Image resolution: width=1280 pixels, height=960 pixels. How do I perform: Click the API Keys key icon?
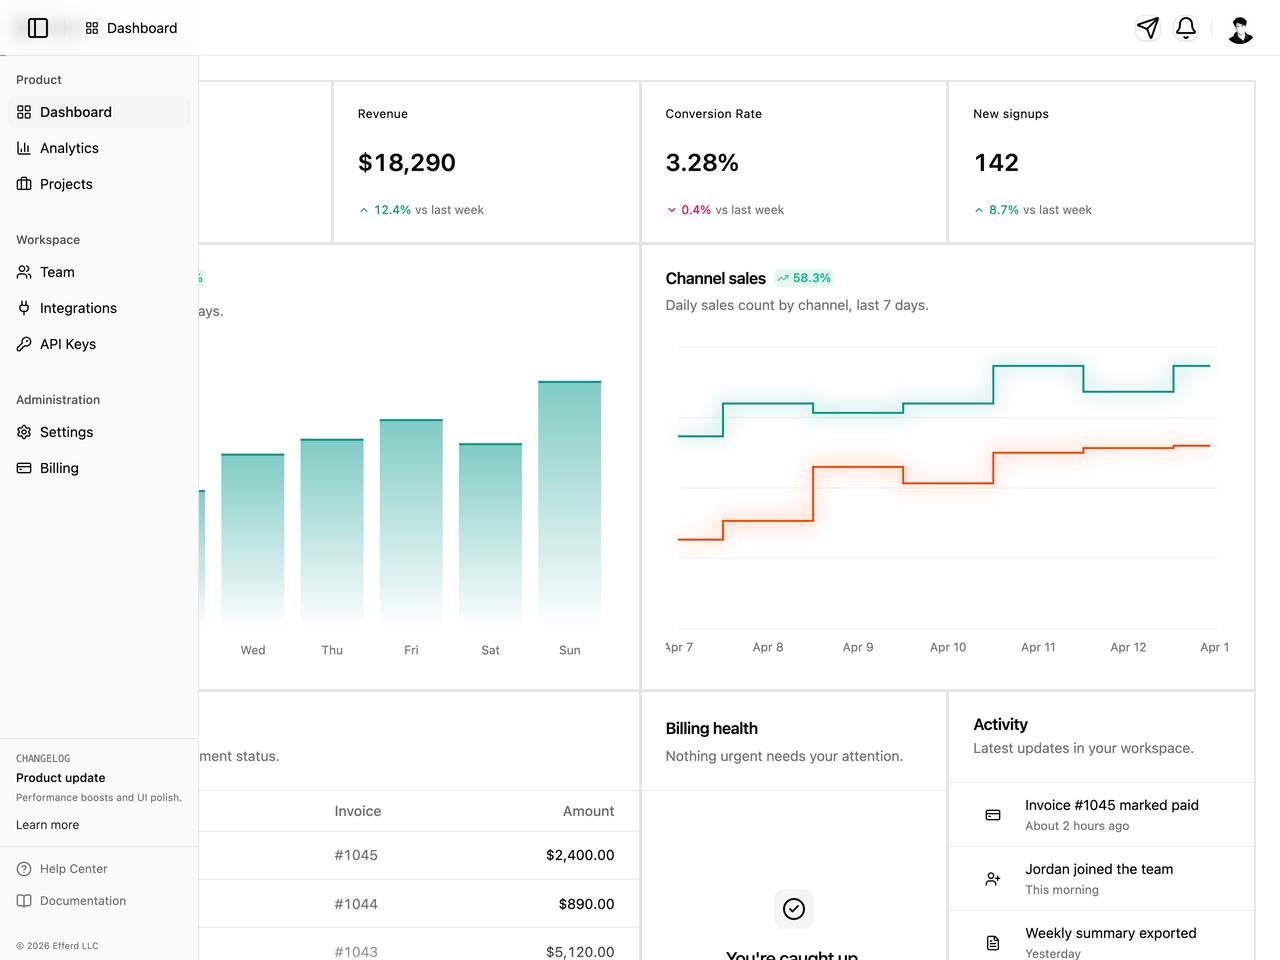(24, 344)
